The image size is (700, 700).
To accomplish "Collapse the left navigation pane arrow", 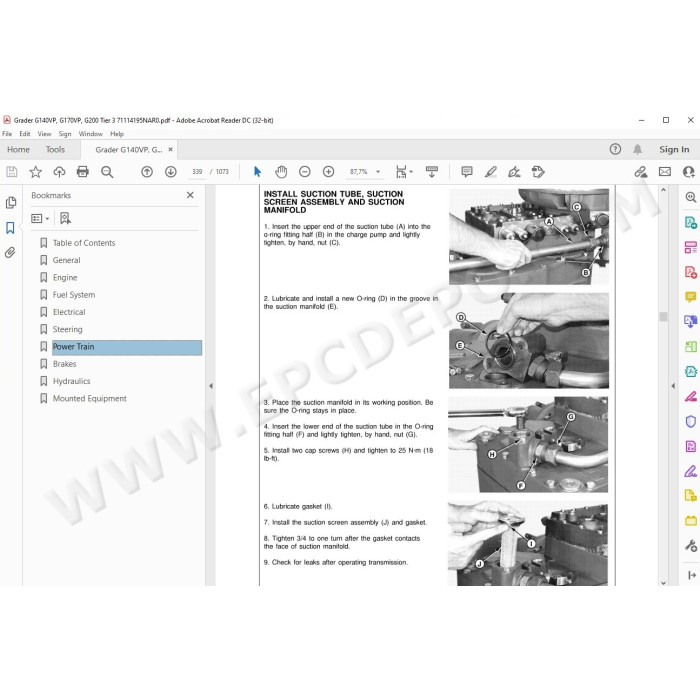I will click(211, 386).
